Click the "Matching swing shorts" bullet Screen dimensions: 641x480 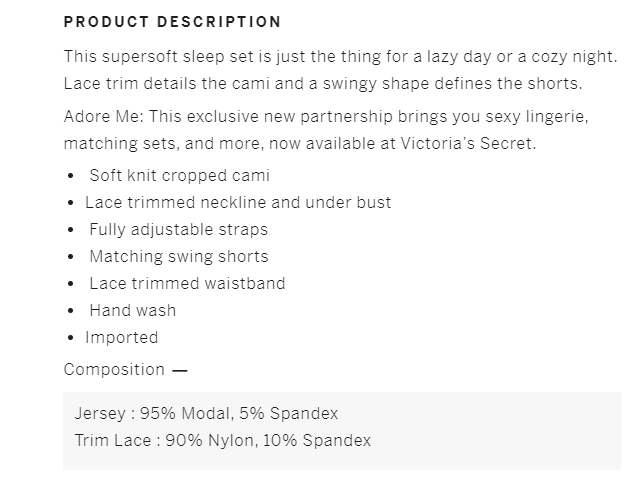click(x=178, y=256)
